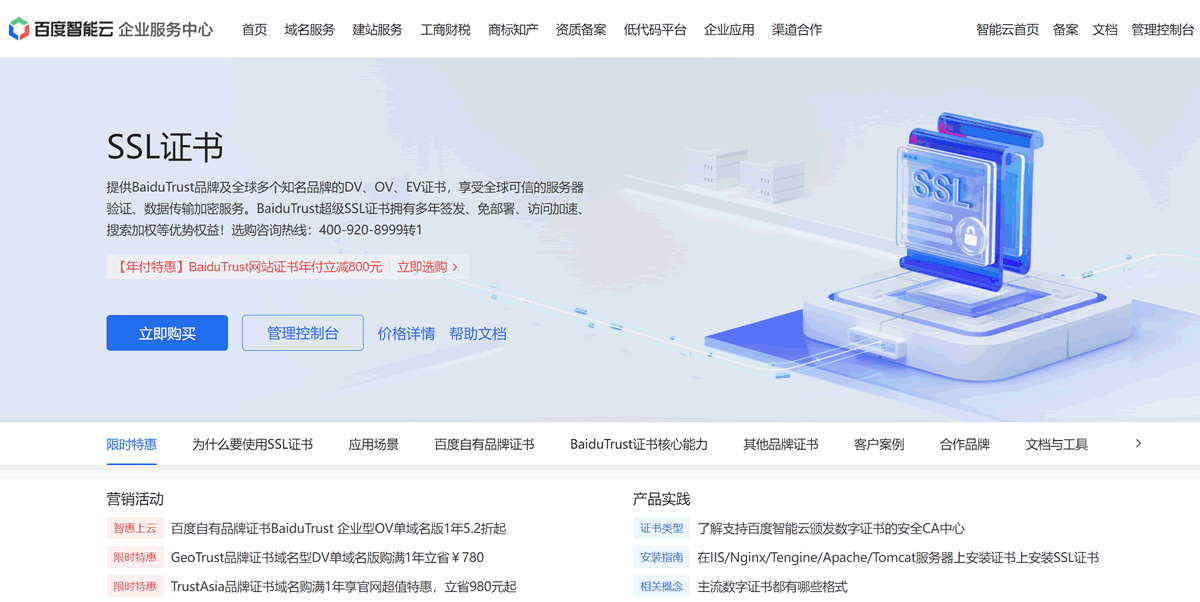
Task: Open 主流数字证书都有哪些格式 article
Action: [x=772, y=586]
